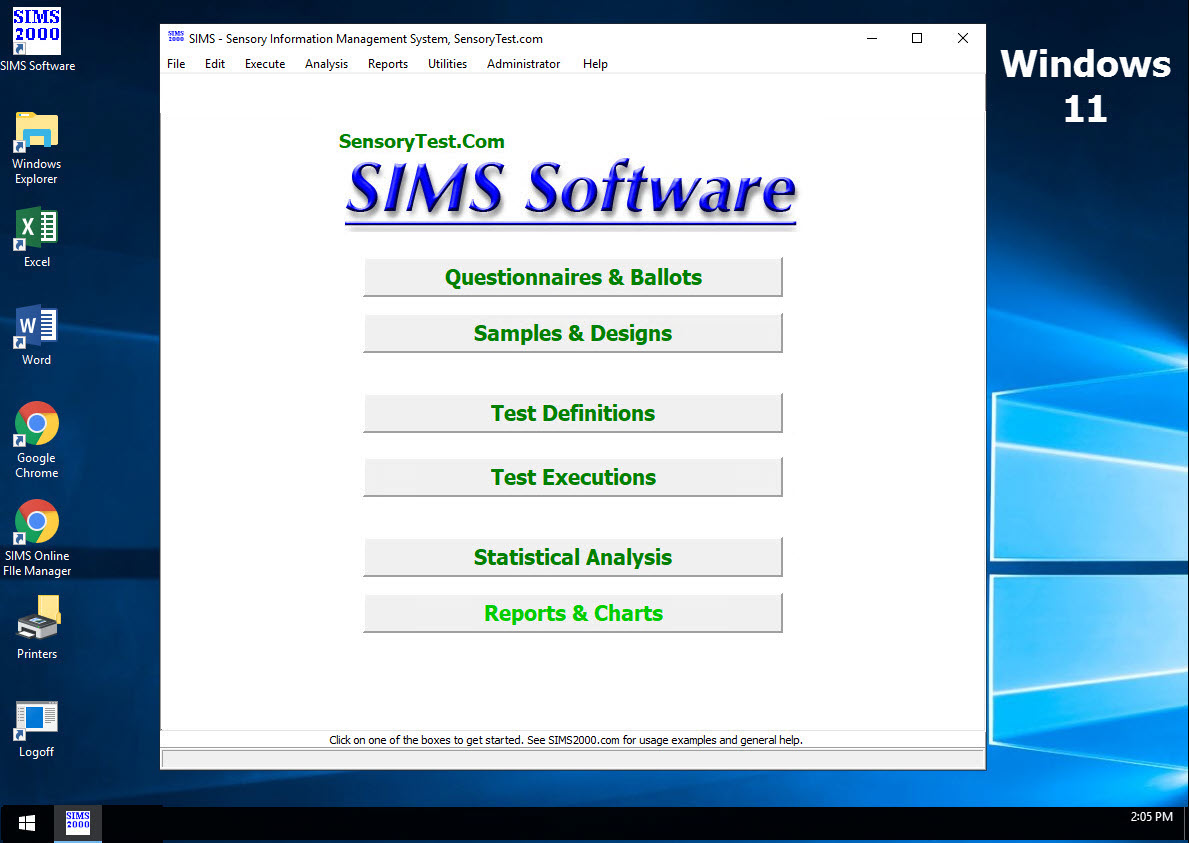
Task: Open the Administrator menu
Action: point(523,63)
